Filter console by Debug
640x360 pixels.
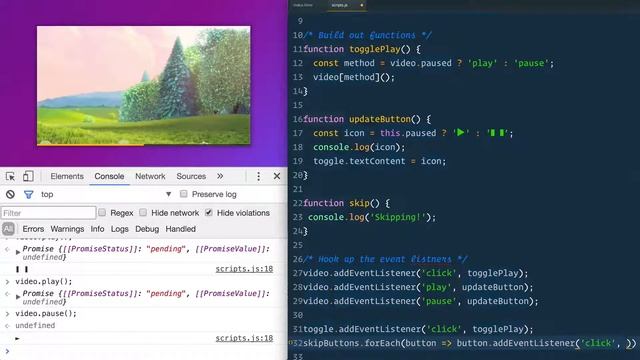(147, 229)
